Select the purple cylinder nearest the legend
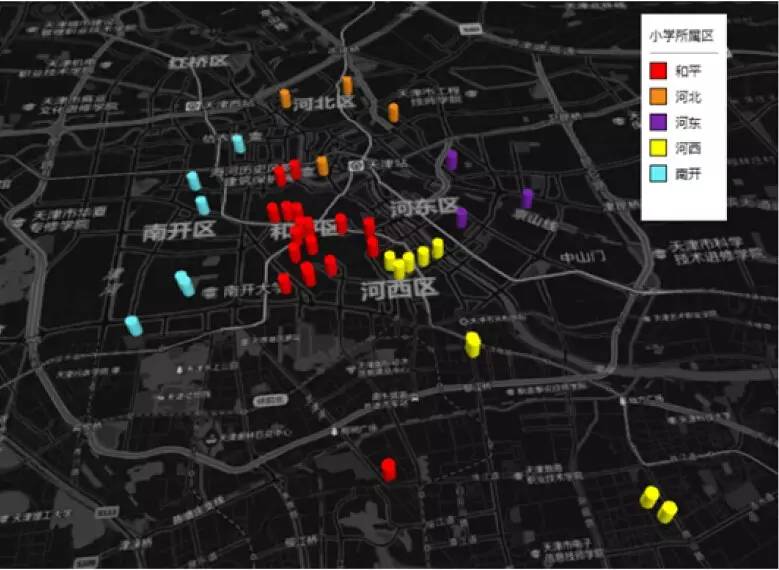 pos(527,198)
